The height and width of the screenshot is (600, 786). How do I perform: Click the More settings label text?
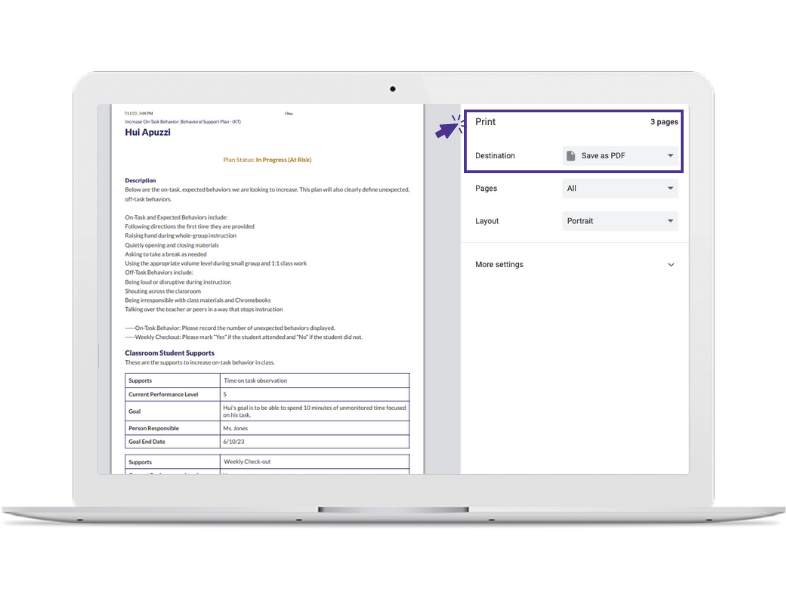(x=499, y=265)
